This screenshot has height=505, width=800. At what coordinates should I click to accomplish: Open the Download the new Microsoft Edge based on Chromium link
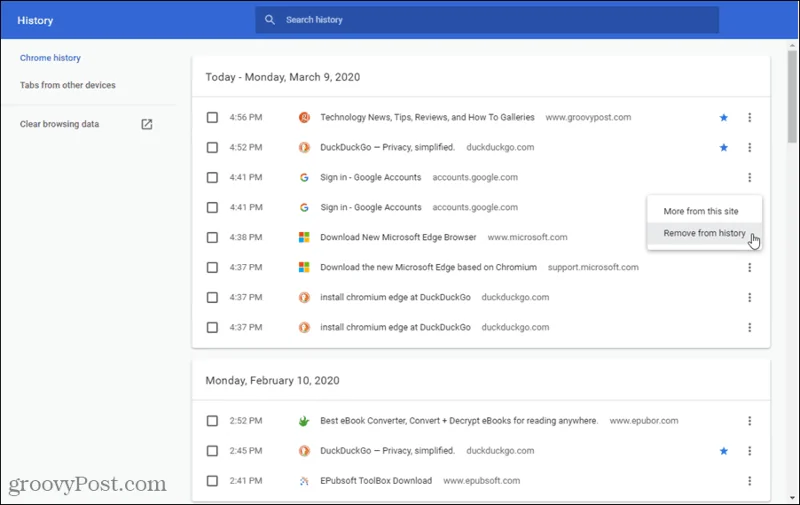tap(428, 267)
